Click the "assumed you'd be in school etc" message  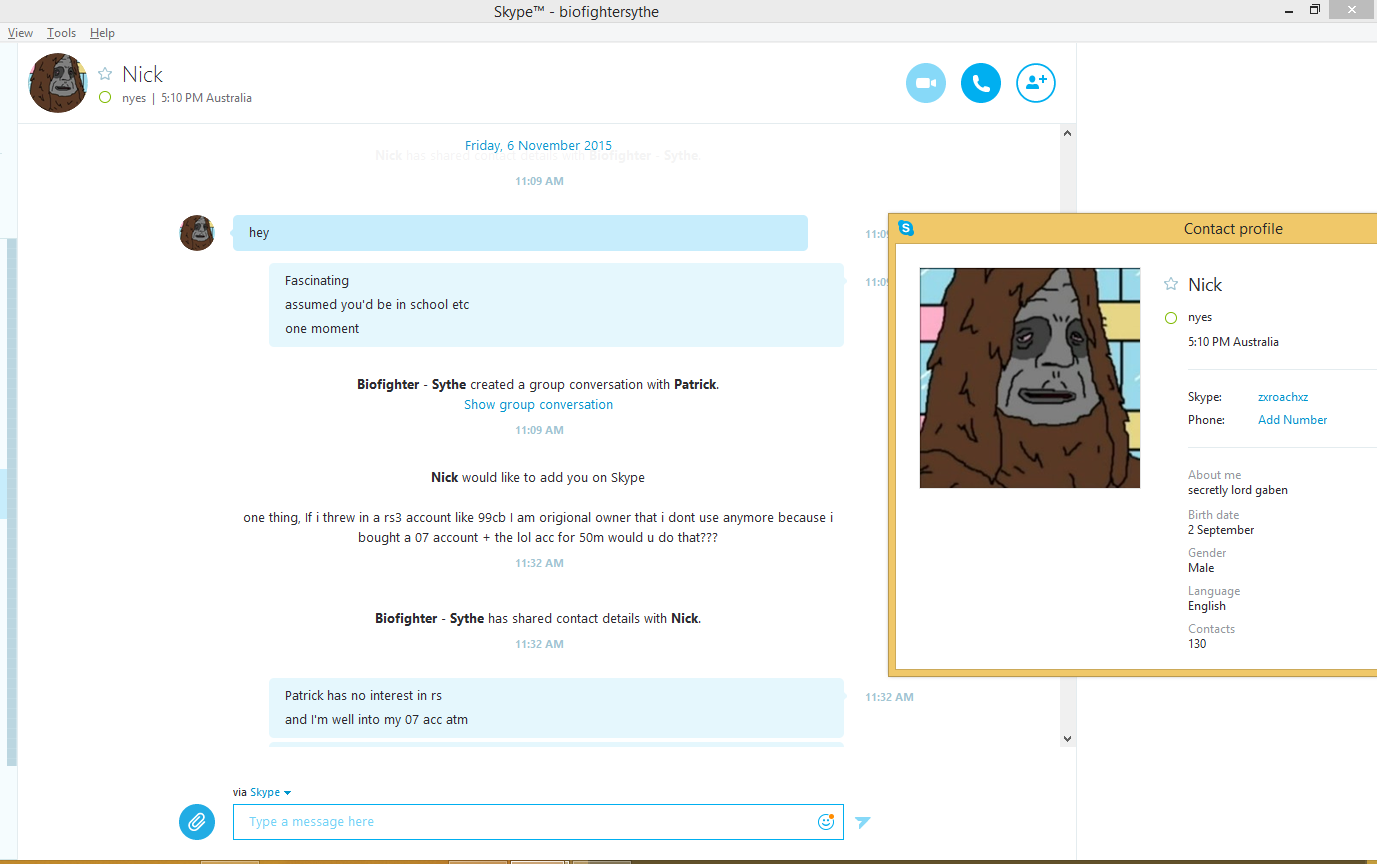pyautogui.click(x=377, y=305)
